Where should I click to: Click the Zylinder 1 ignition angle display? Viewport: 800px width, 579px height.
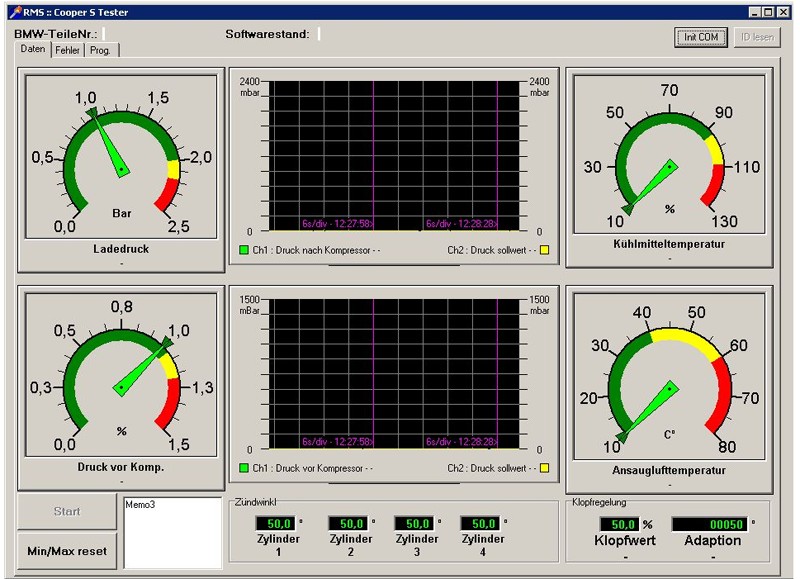274,523
